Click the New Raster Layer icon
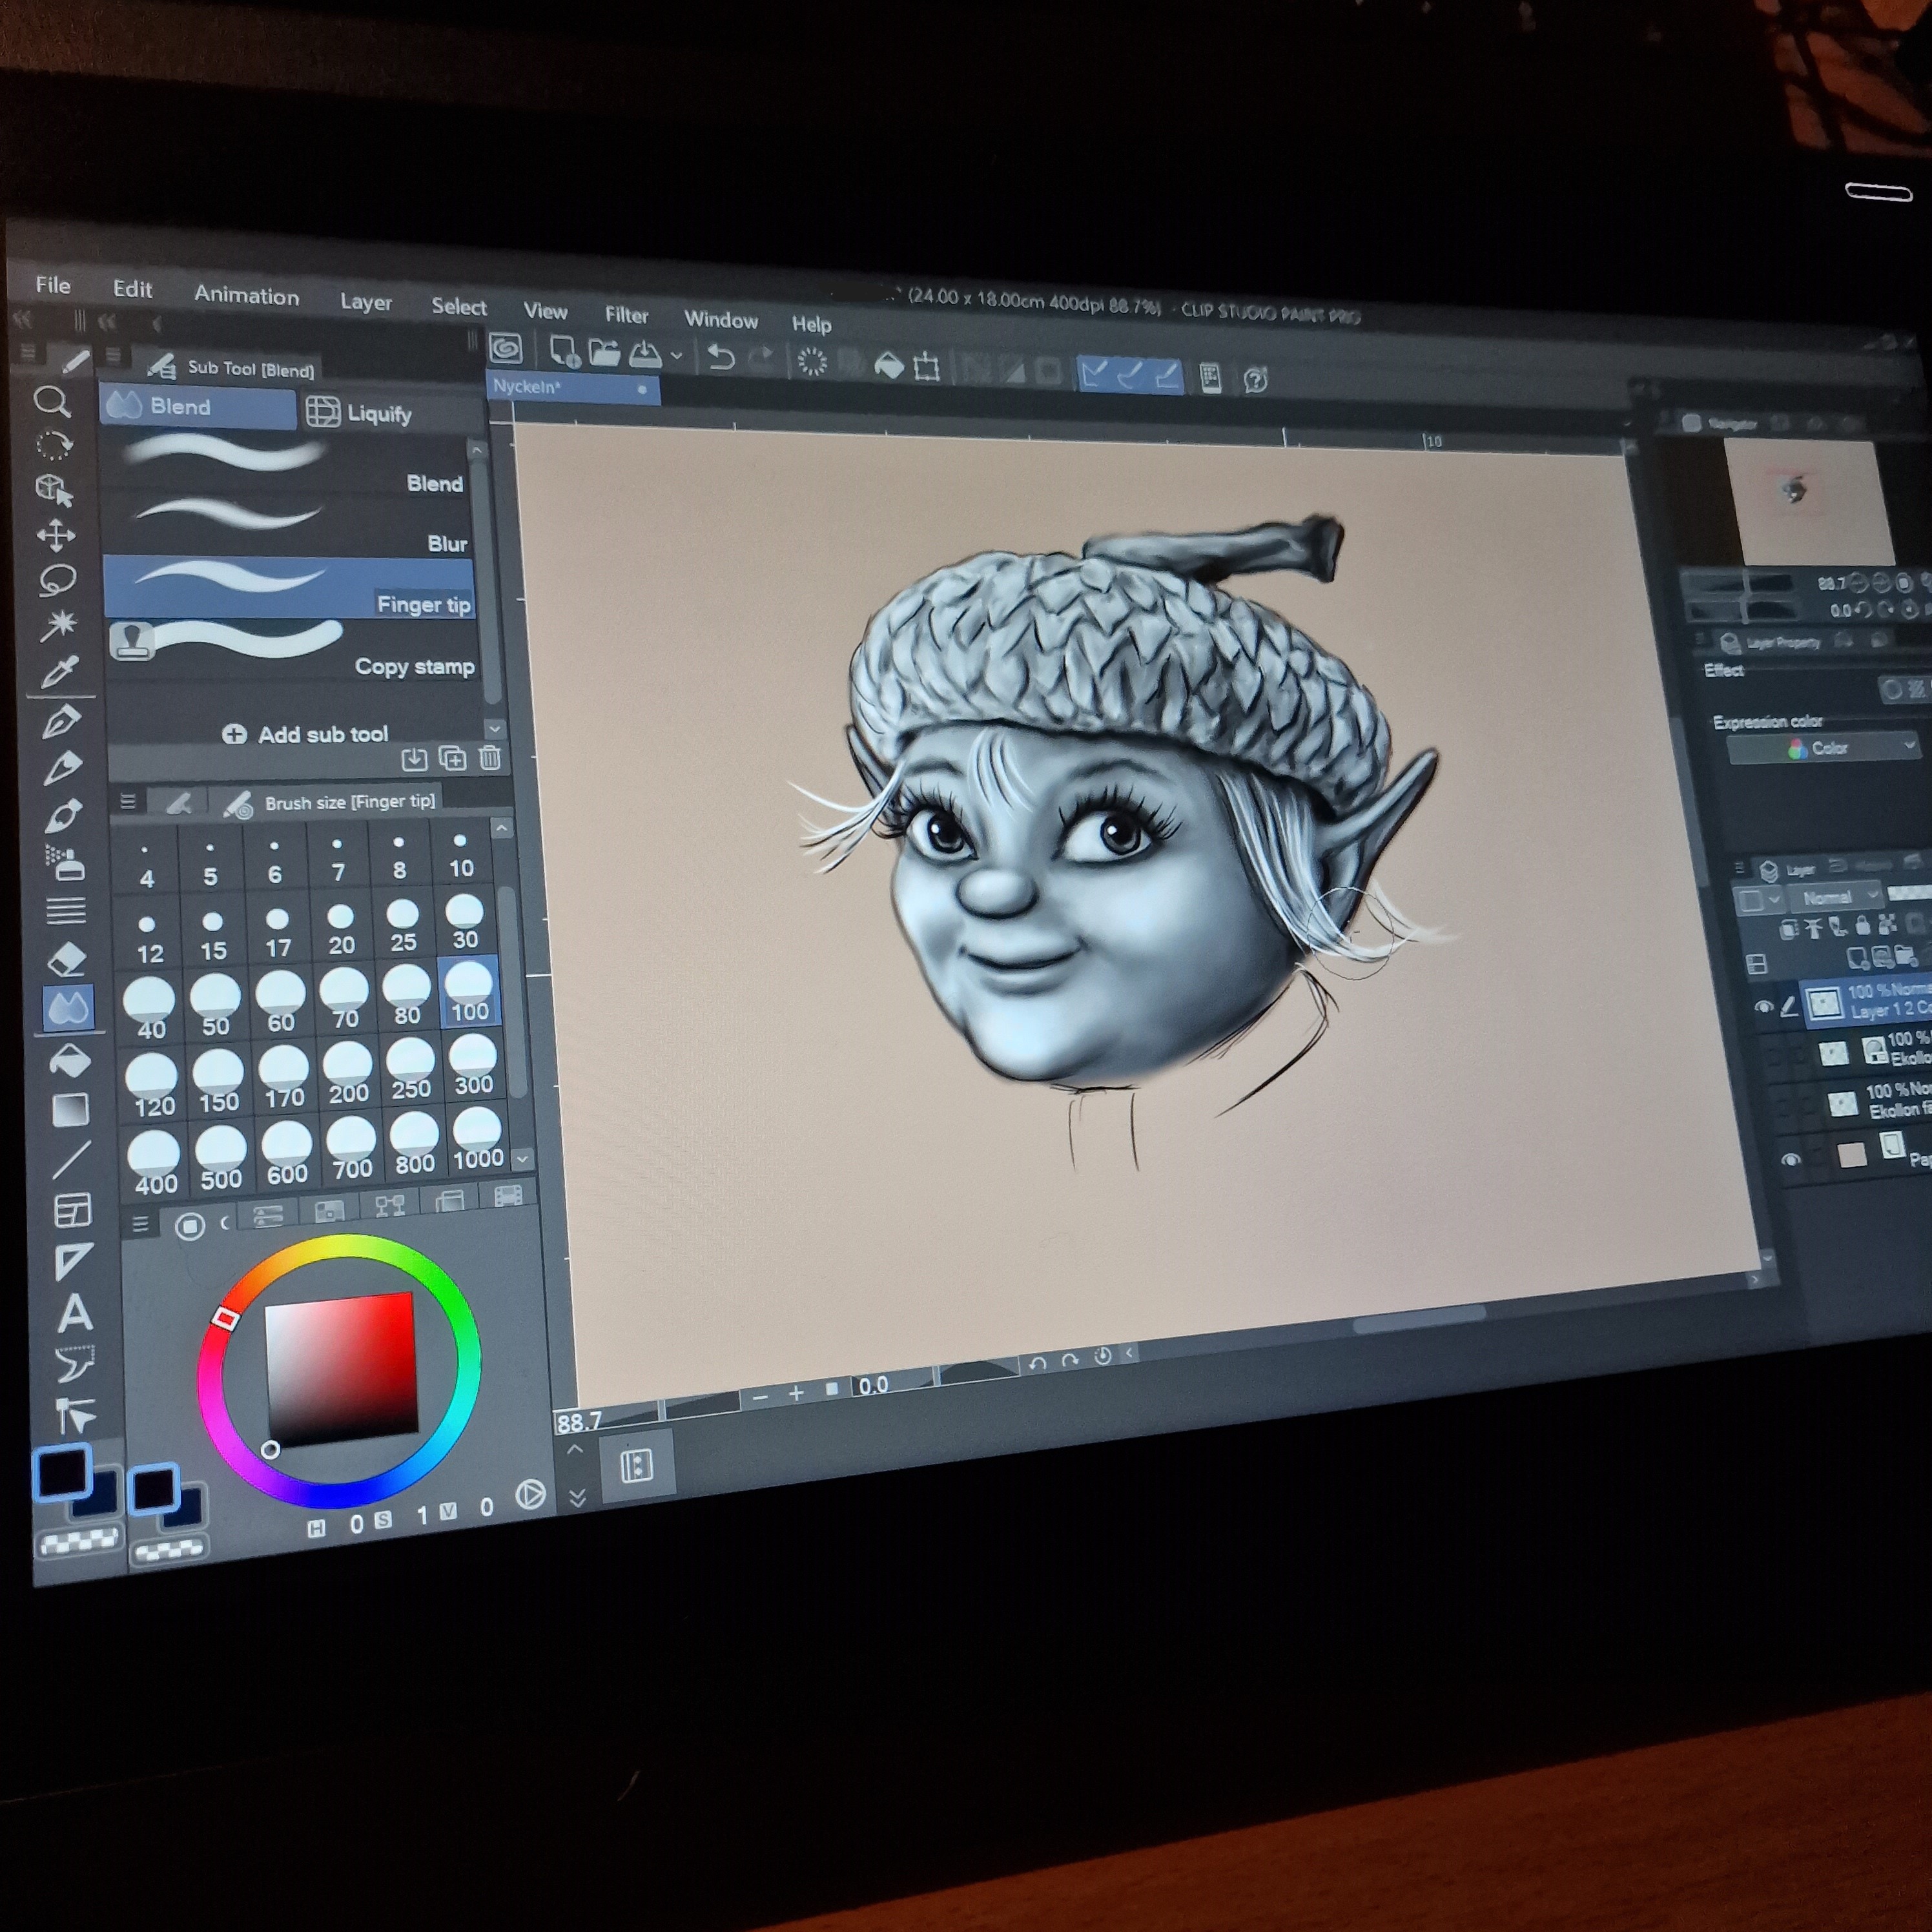The image size is (1932, 1932). coord(1857,959)
